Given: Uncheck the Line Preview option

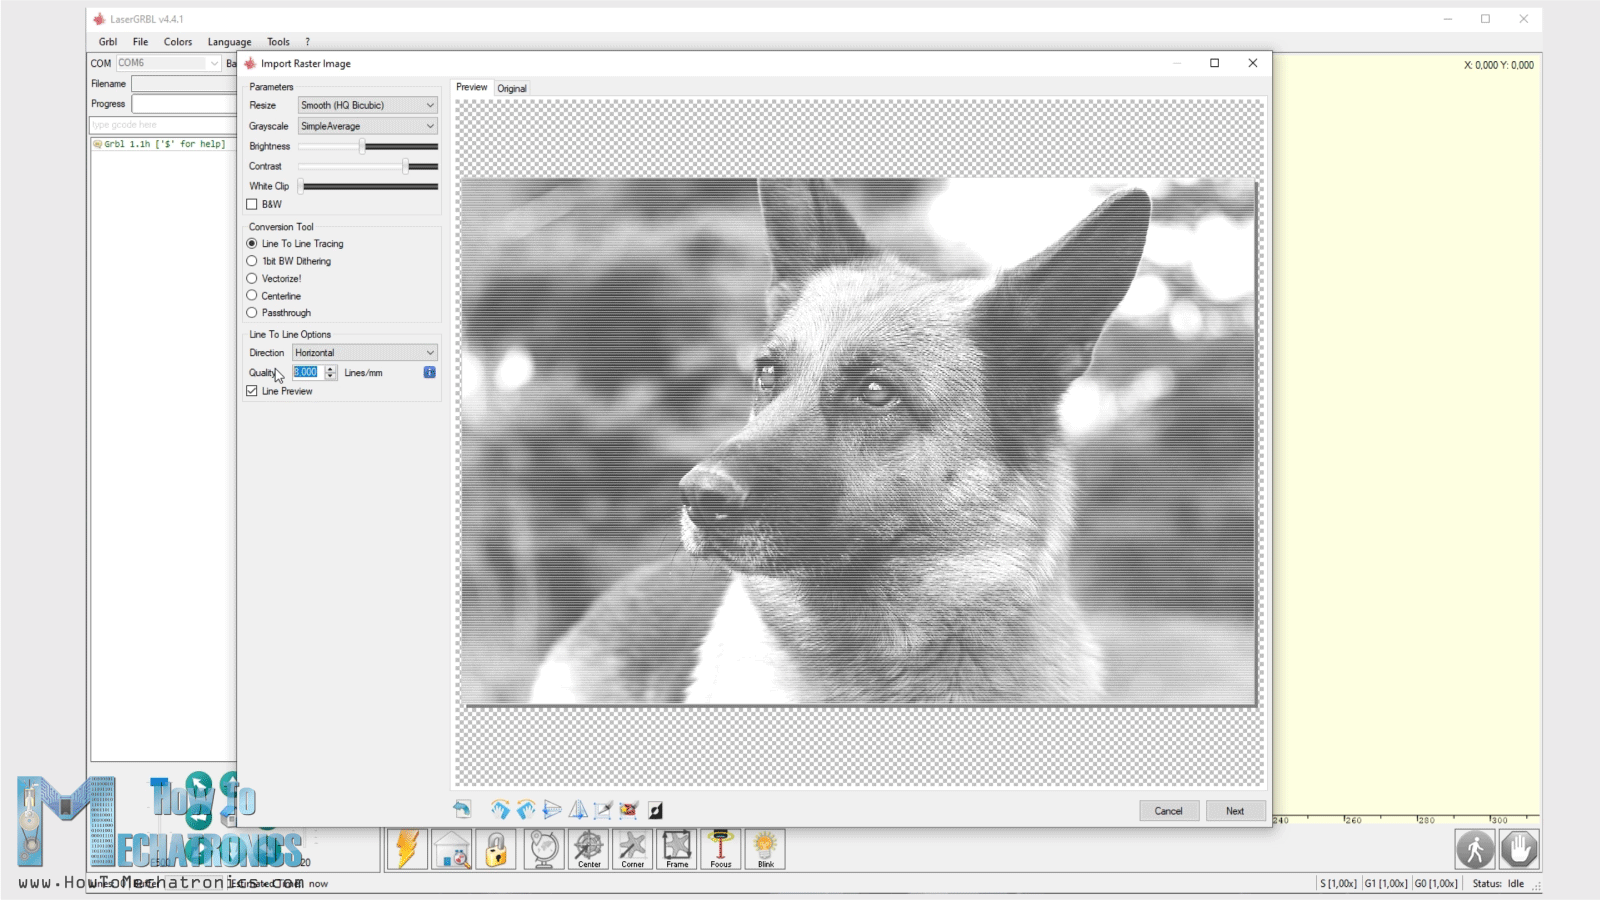Looking at the screenshot, I should (252, 391).
